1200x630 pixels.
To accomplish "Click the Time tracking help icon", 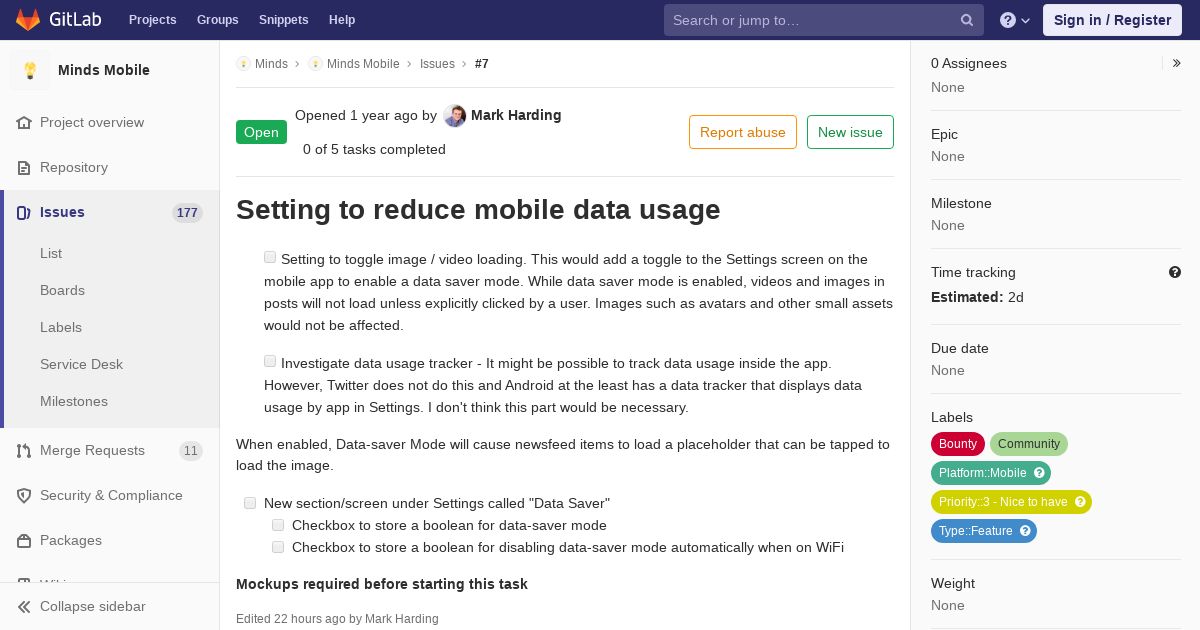I will [1175, 272].
